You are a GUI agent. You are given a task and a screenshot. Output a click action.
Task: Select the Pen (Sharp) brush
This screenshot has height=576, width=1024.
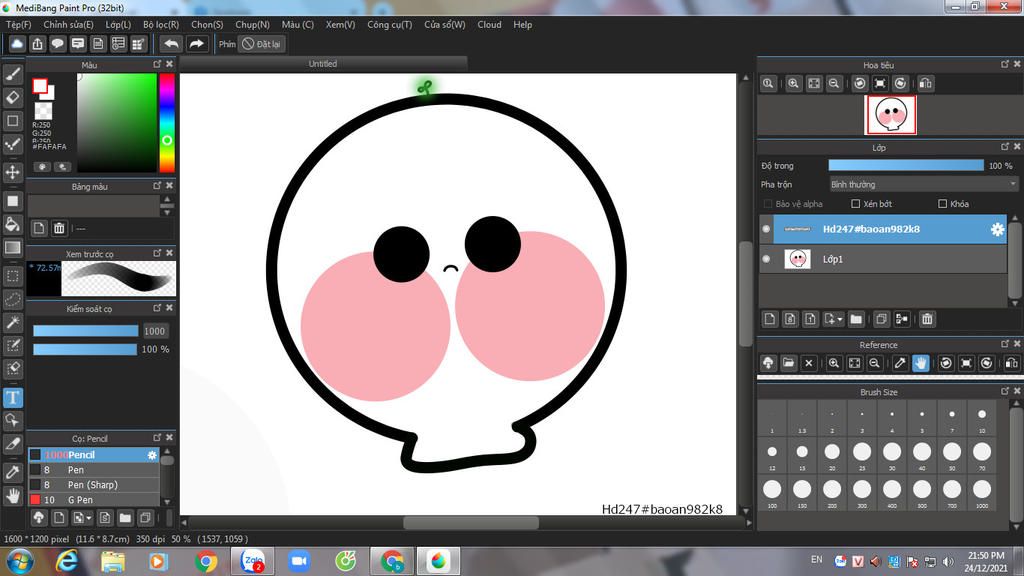(94, 485)
